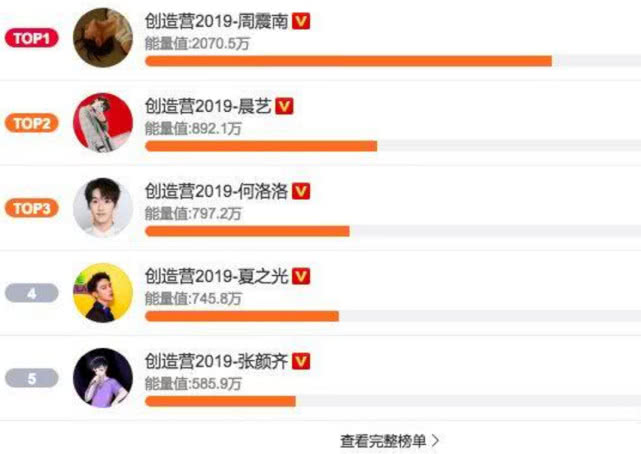This screenshot has height=454, width=641.
Task: Select the rank 4 badge
Action: point(31,293)
